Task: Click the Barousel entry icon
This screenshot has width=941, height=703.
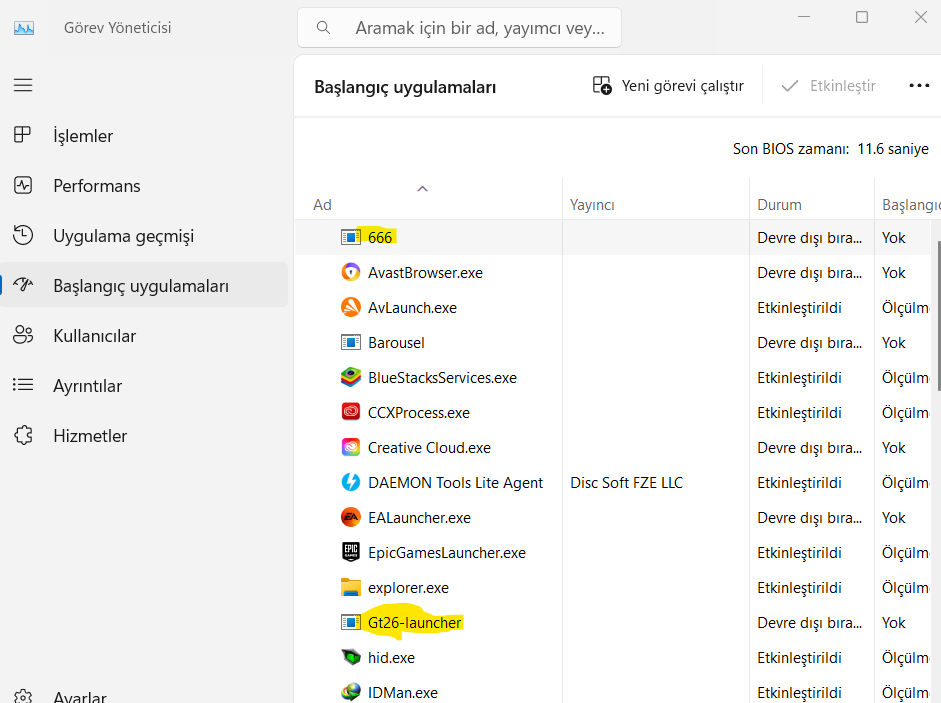Action: pyautogui.click(x=350, y=342)
